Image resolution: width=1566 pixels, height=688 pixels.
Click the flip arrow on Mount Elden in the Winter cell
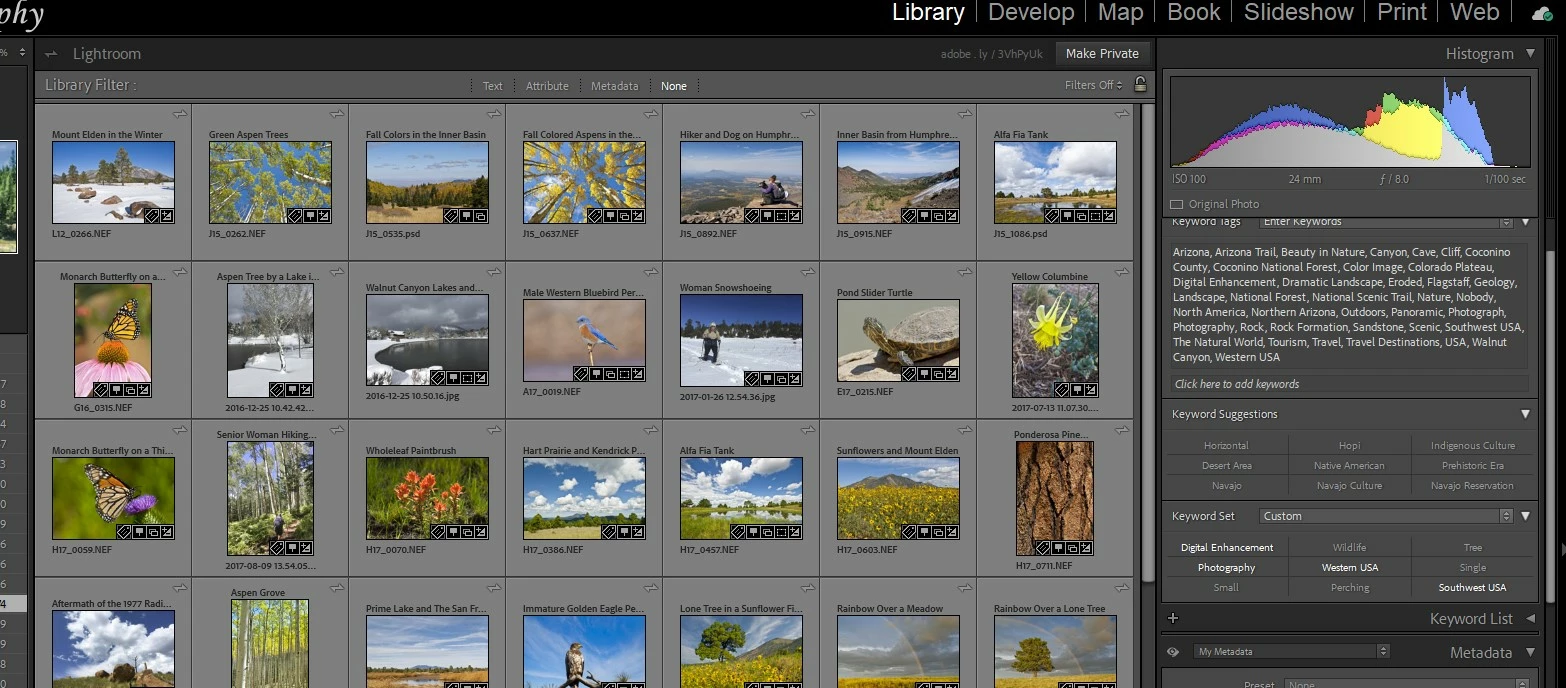[181, 113]
